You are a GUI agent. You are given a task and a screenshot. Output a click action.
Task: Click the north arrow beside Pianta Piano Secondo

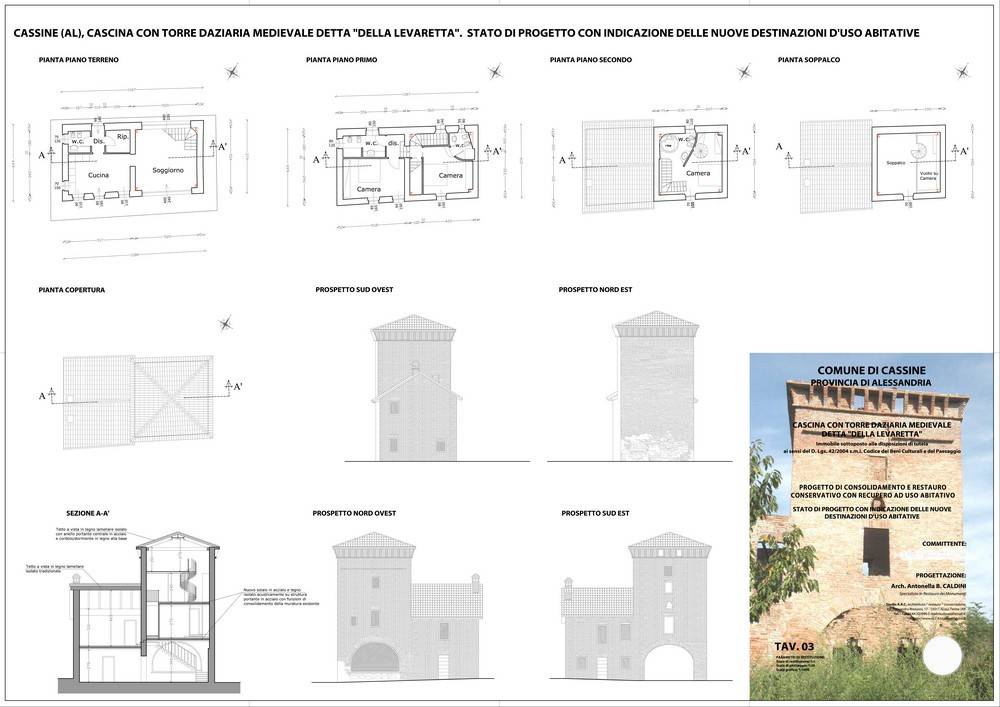click(744, 71)
